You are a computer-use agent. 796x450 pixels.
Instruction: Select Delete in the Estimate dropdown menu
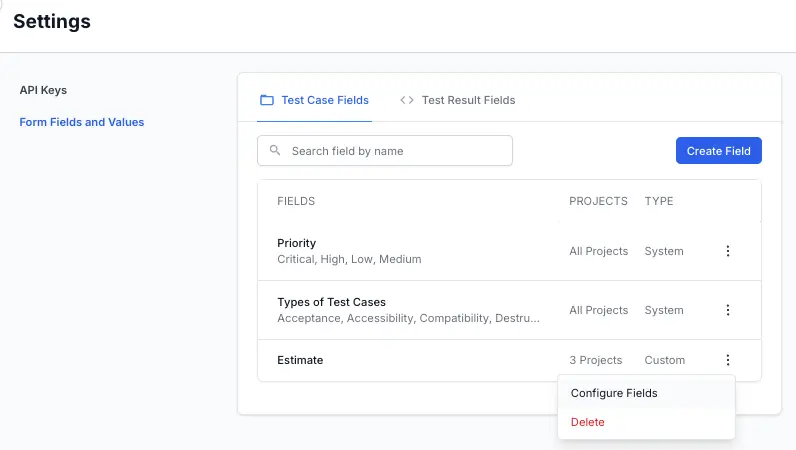coord(588,422)
